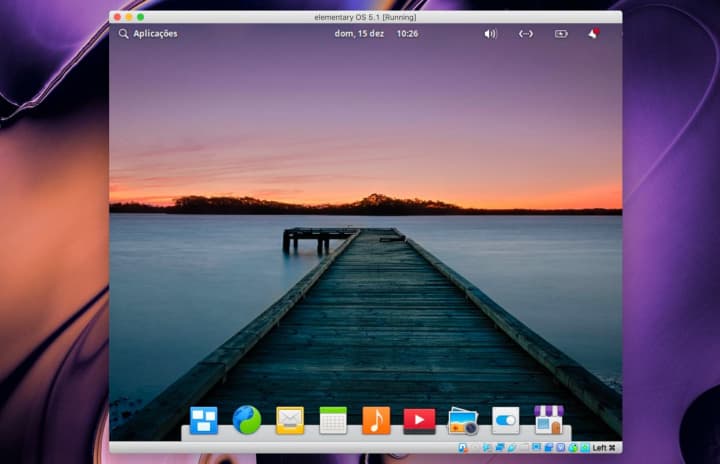Click the date dom, 15 dez
The image size is (720, 464).
pos(359,33)
